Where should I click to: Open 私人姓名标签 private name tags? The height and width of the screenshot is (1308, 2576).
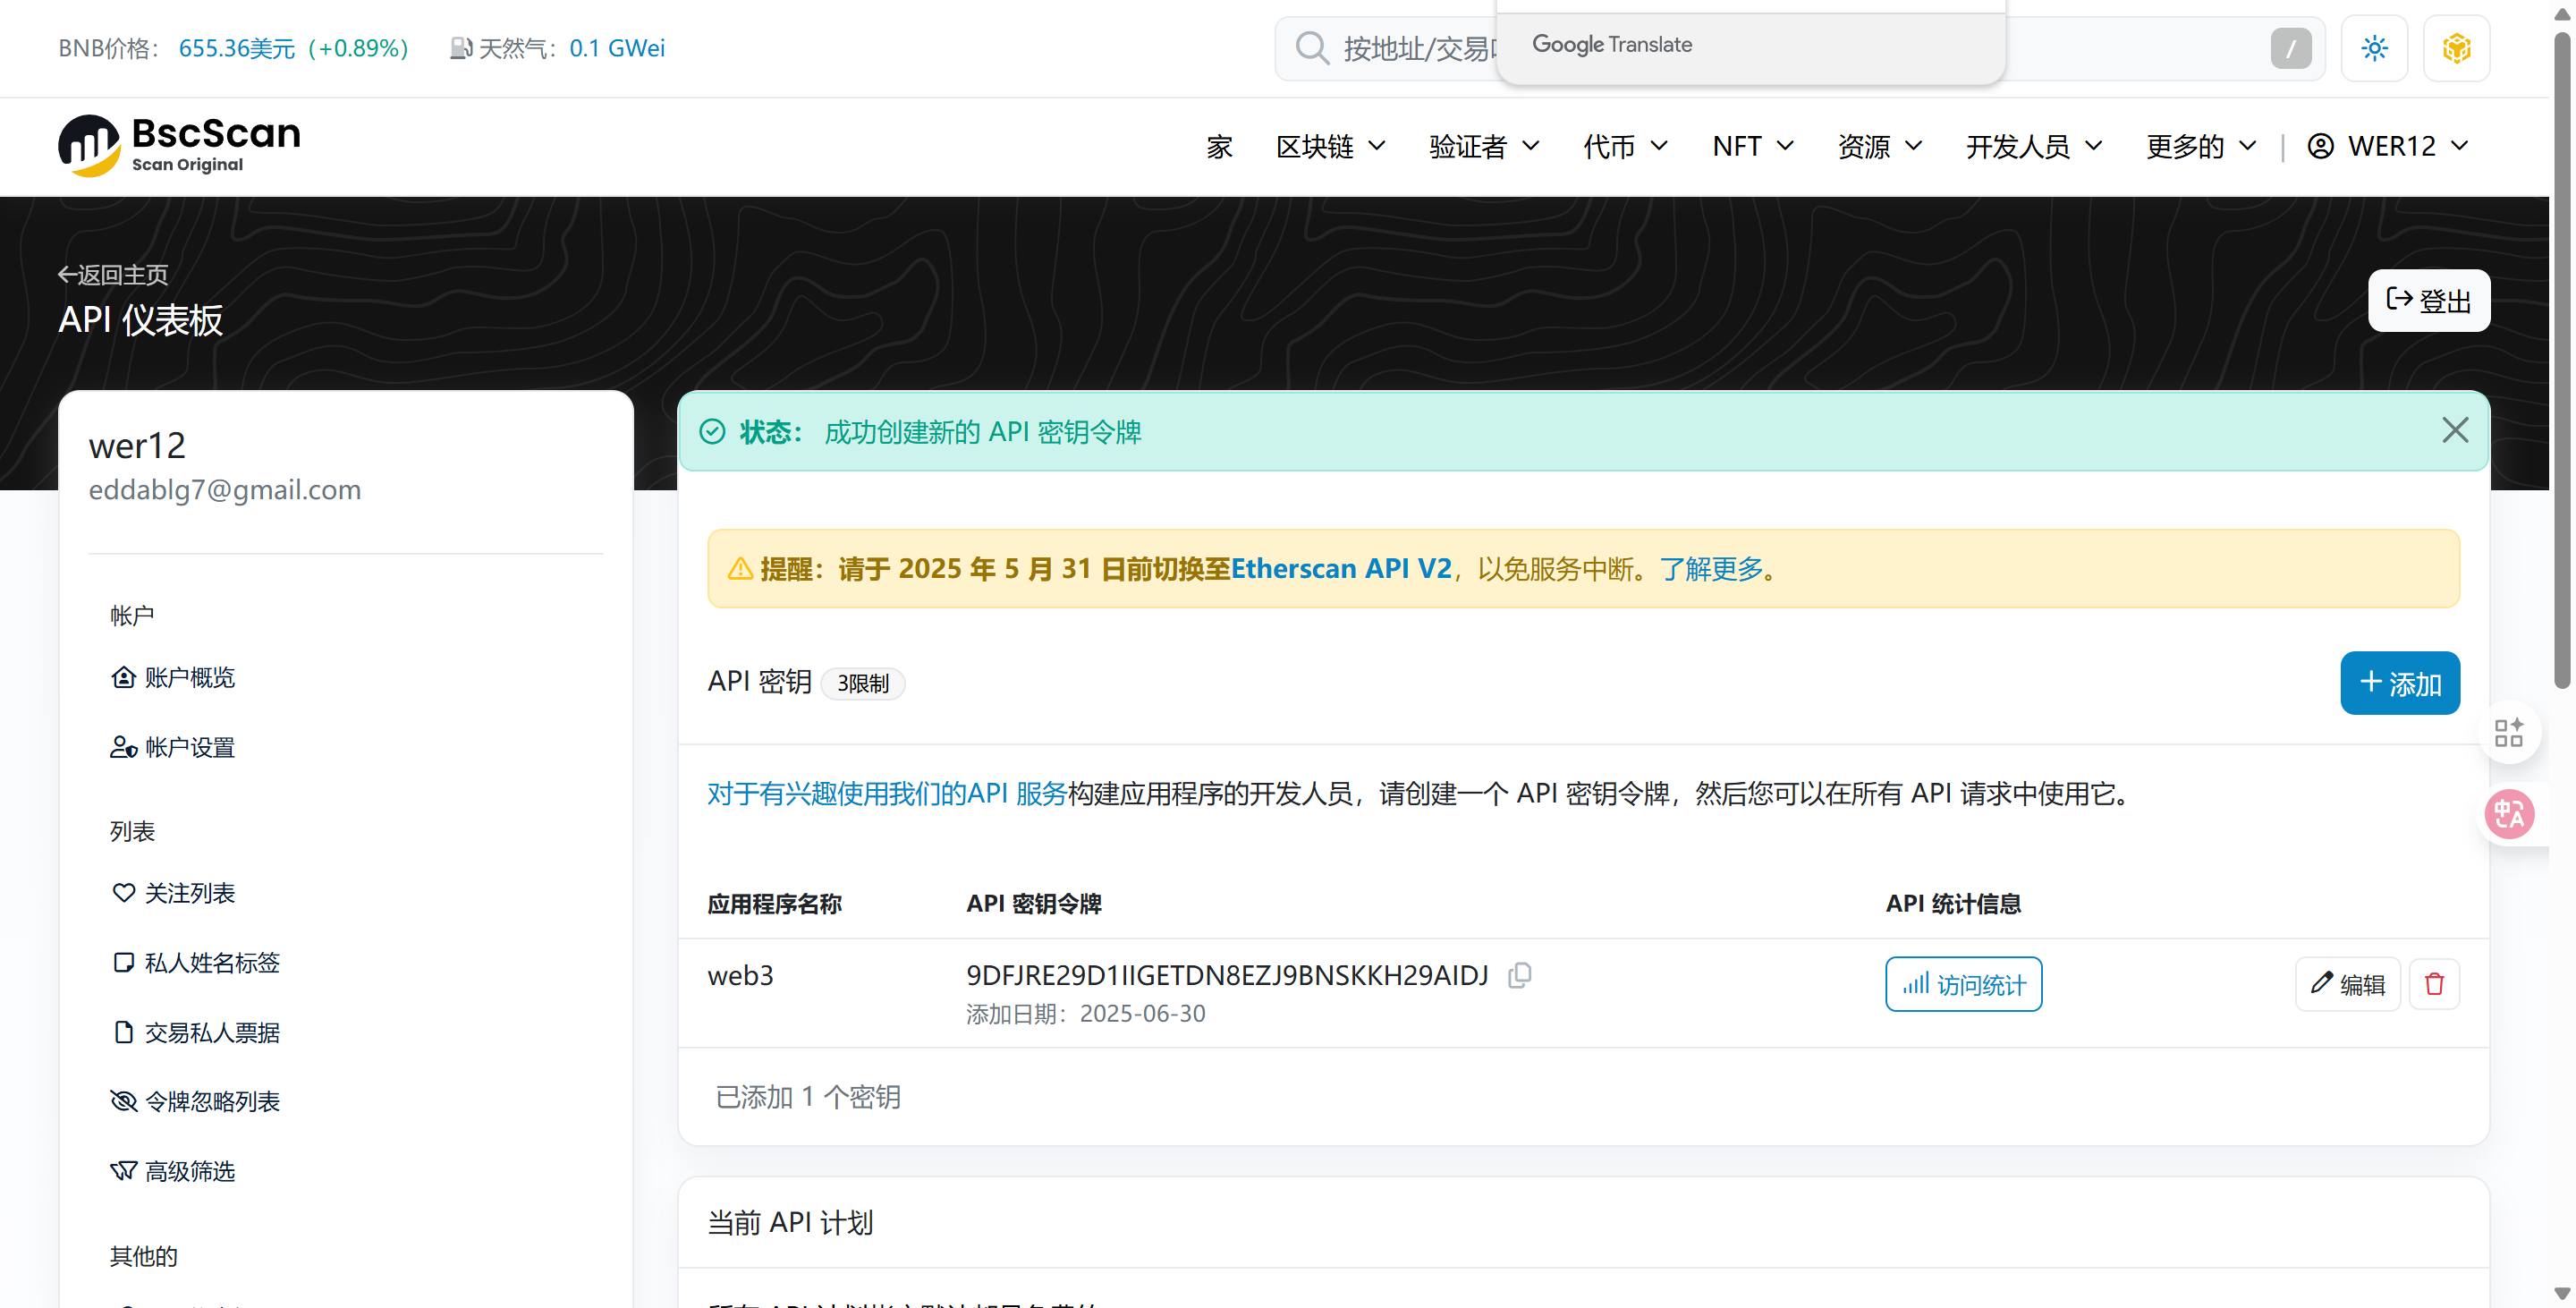(x=209, y=962)
